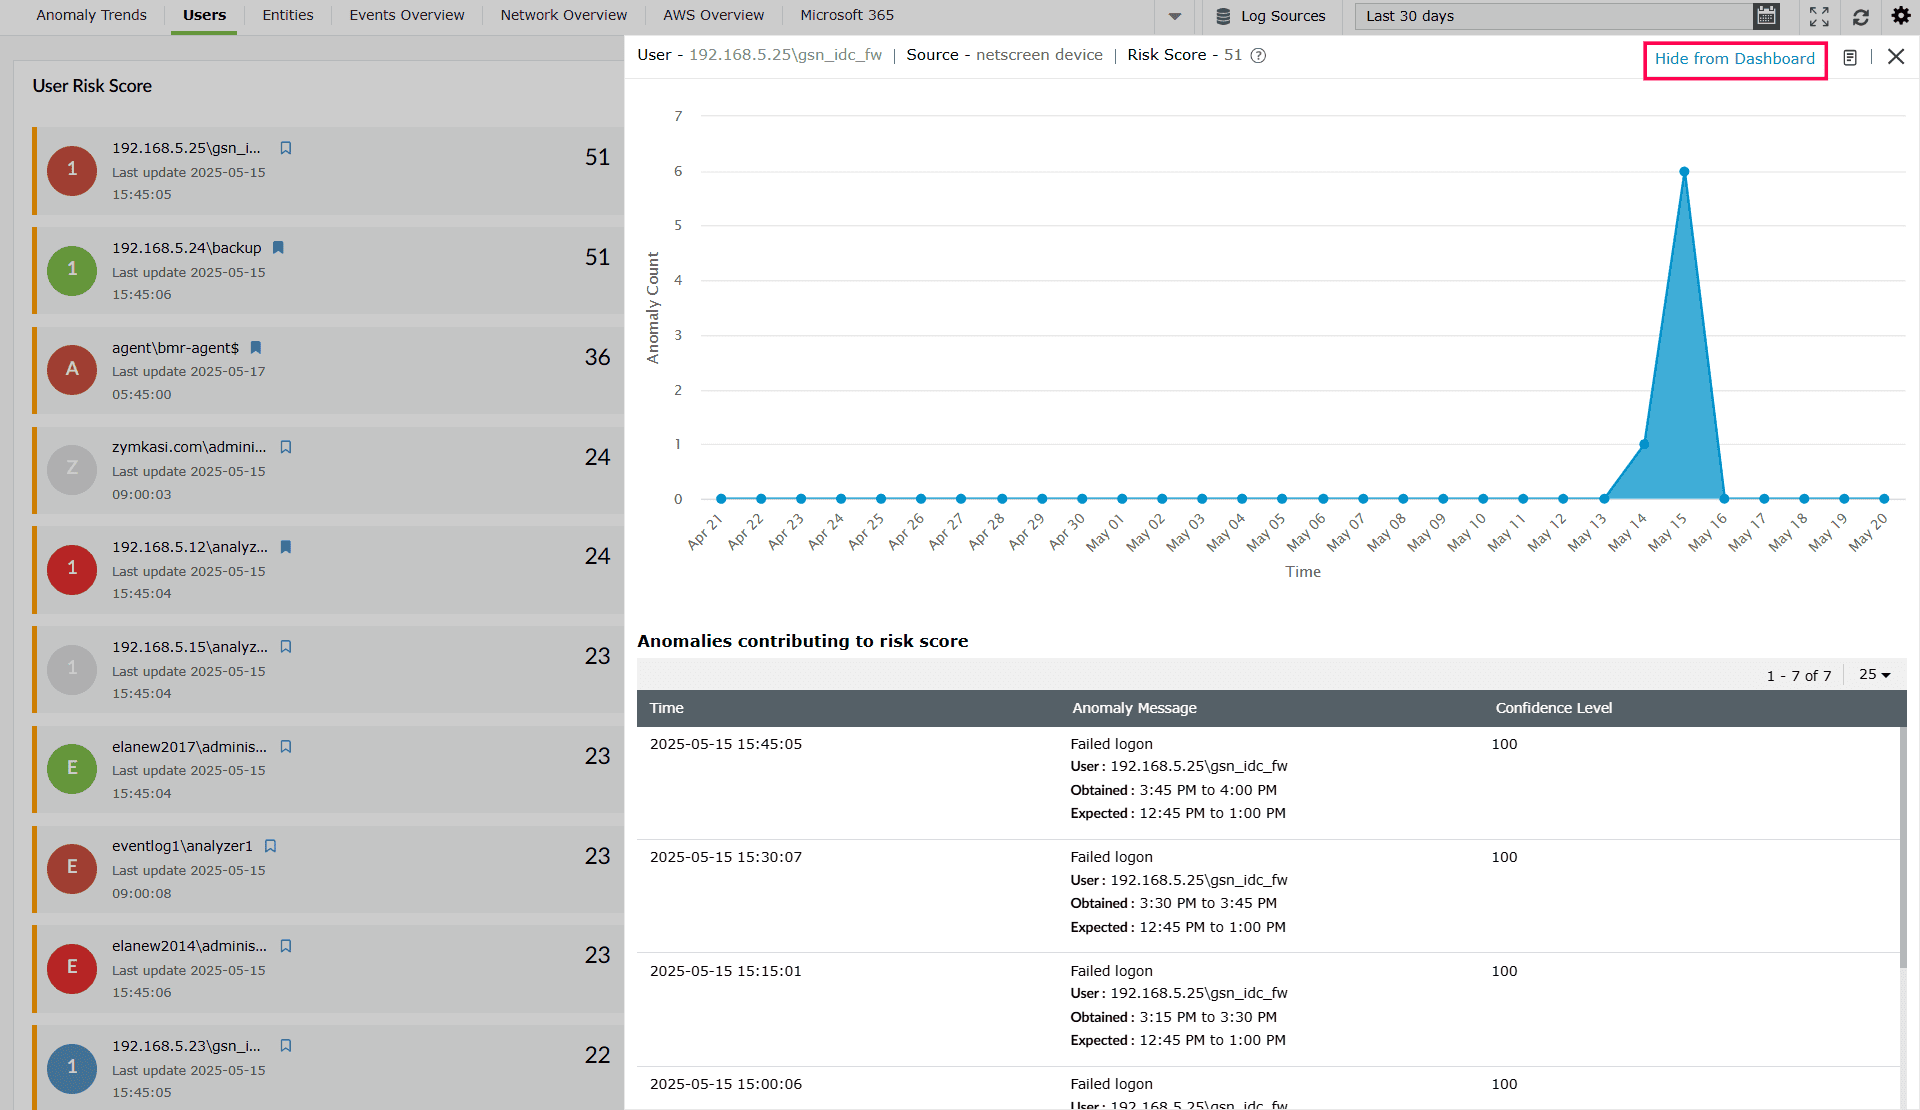Click Hide from Dashboard link
The image size is (1920, 1110).
pos(1735,59)
